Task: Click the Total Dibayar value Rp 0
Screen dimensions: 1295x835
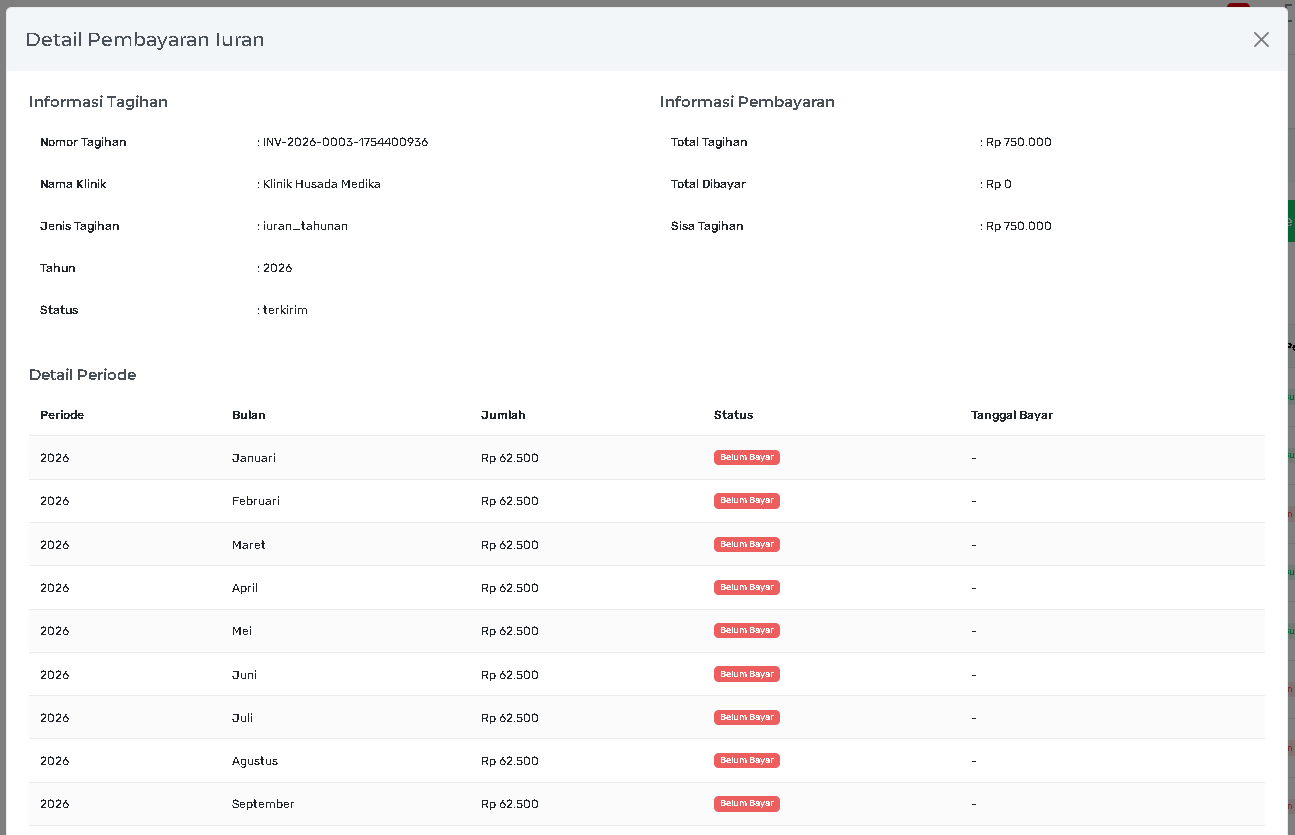Action: (998, 184)
